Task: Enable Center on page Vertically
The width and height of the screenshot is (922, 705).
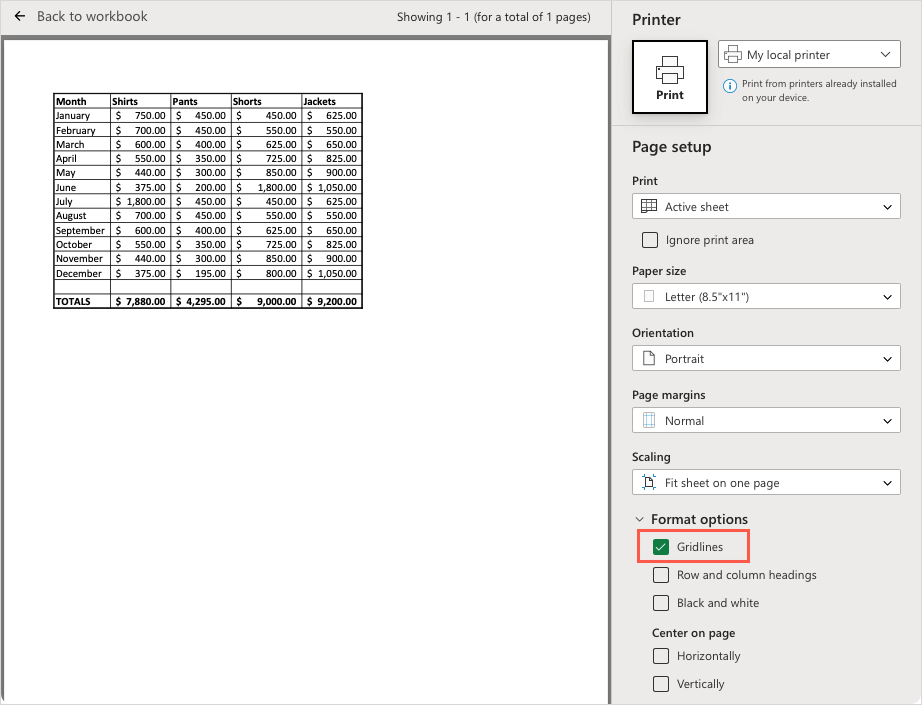Action: (660, 684)
